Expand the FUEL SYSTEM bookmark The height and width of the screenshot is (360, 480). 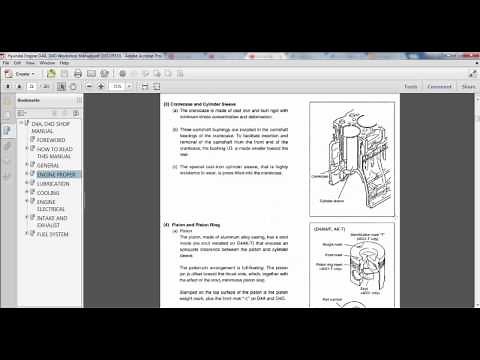27,233
